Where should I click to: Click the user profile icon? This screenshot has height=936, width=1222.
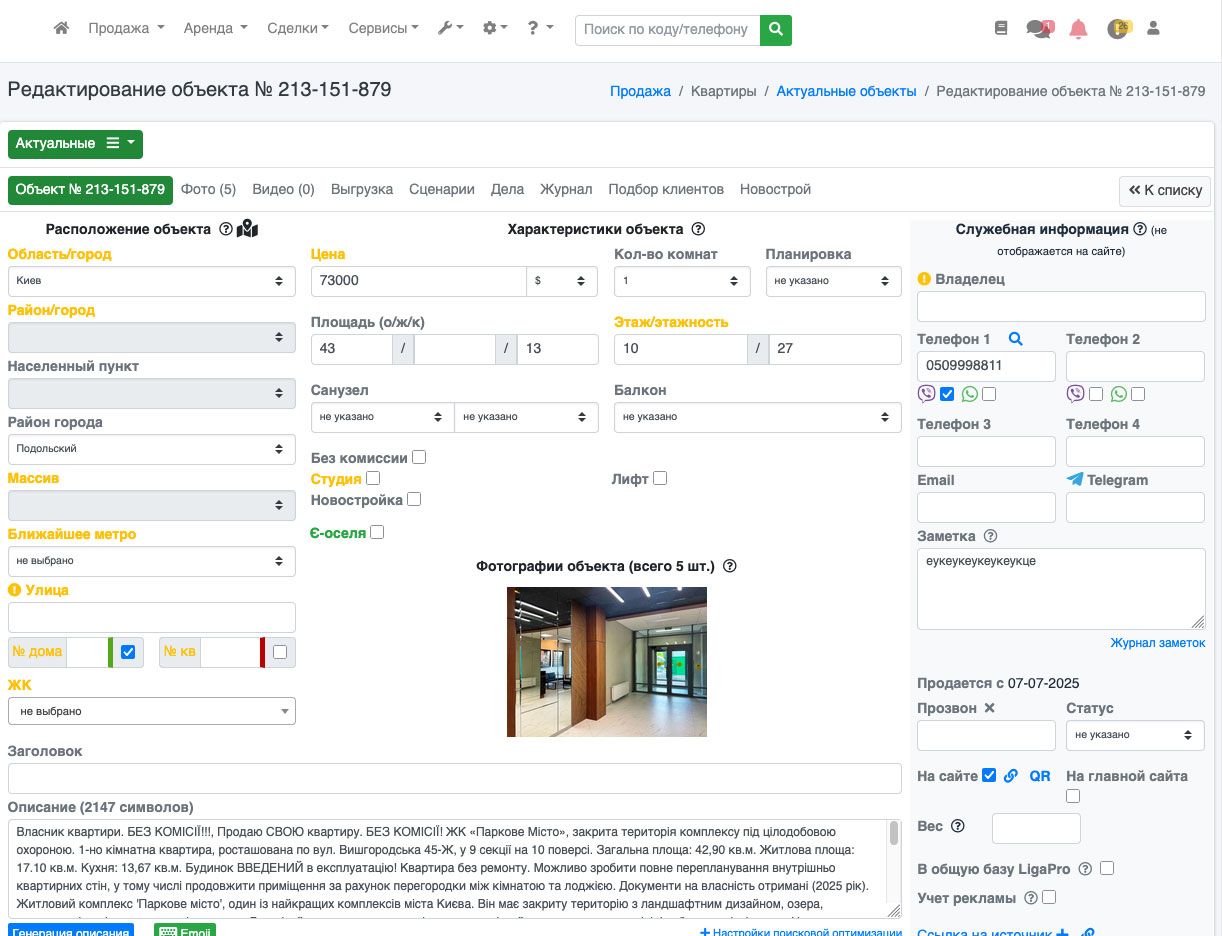(x=1153, y=29)
